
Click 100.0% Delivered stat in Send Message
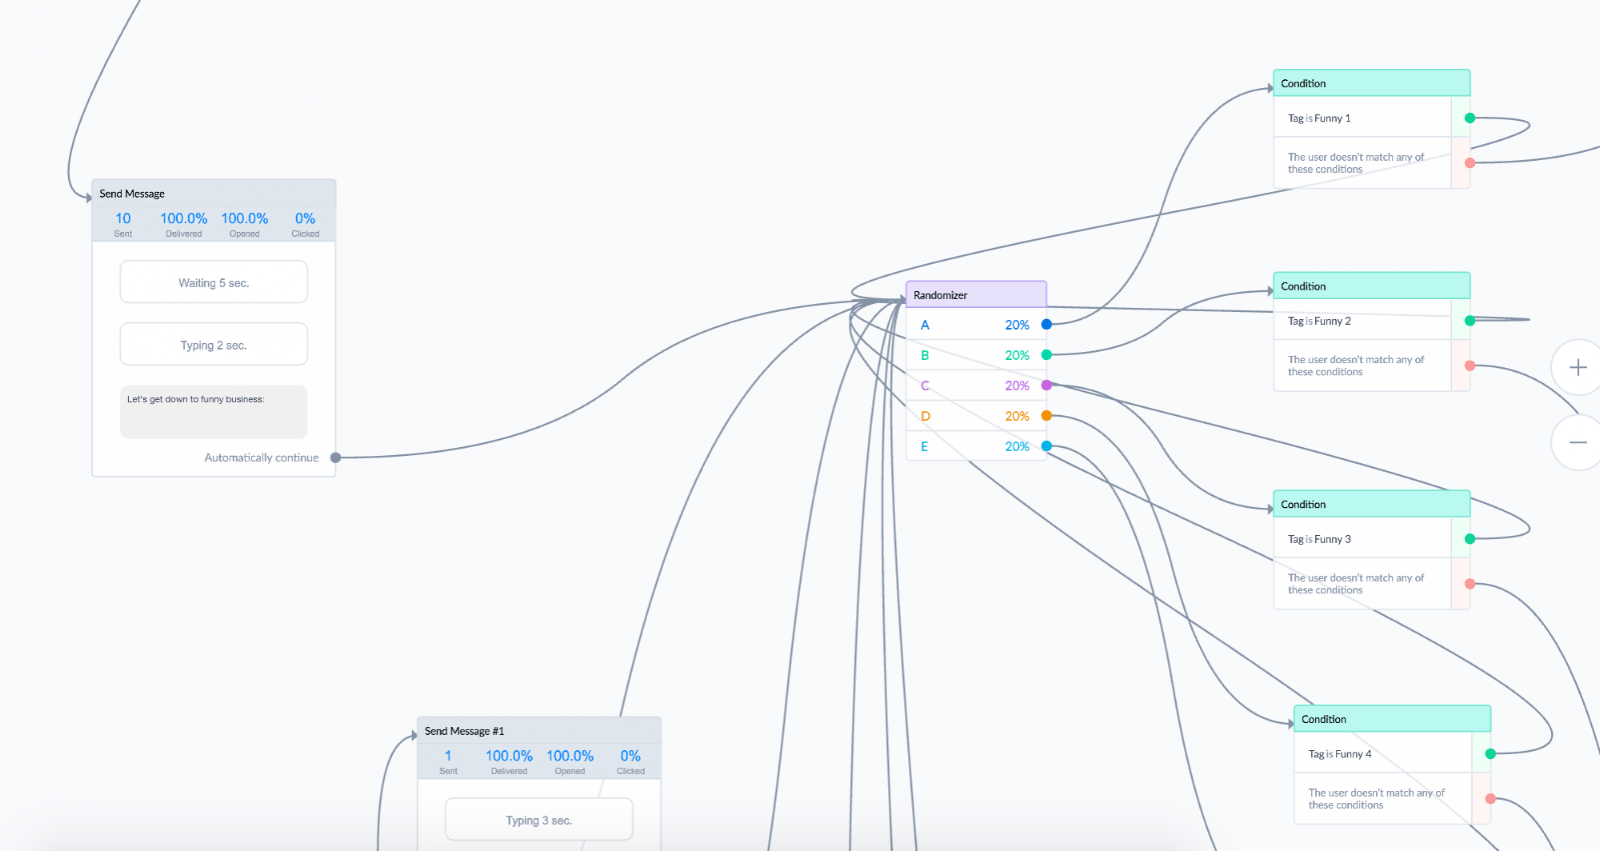click(x=184, y=224)
